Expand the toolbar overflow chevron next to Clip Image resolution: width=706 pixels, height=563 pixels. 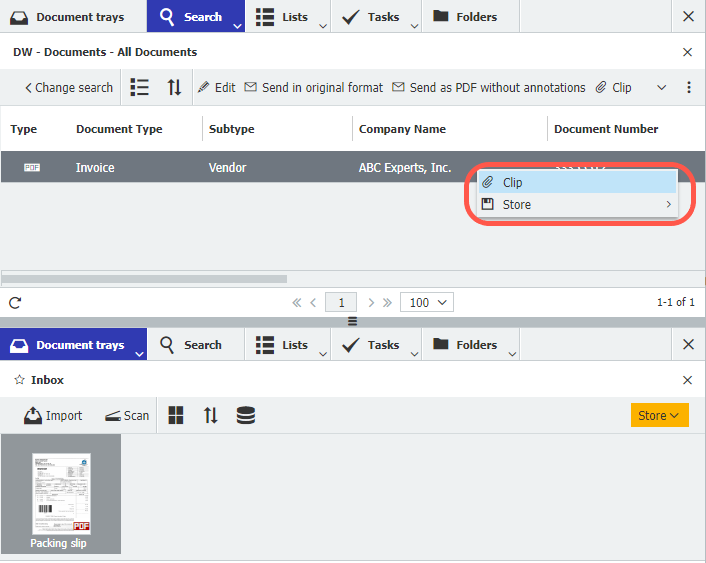(661, 88)
